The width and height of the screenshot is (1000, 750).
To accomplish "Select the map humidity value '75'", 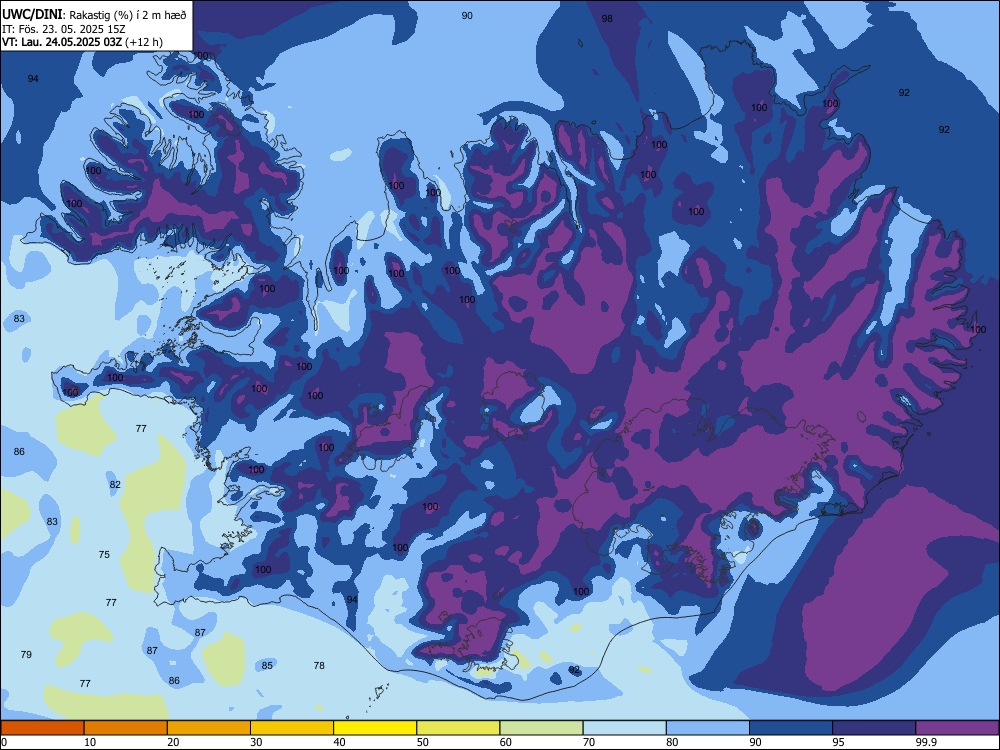I will (x=104, y=554).
